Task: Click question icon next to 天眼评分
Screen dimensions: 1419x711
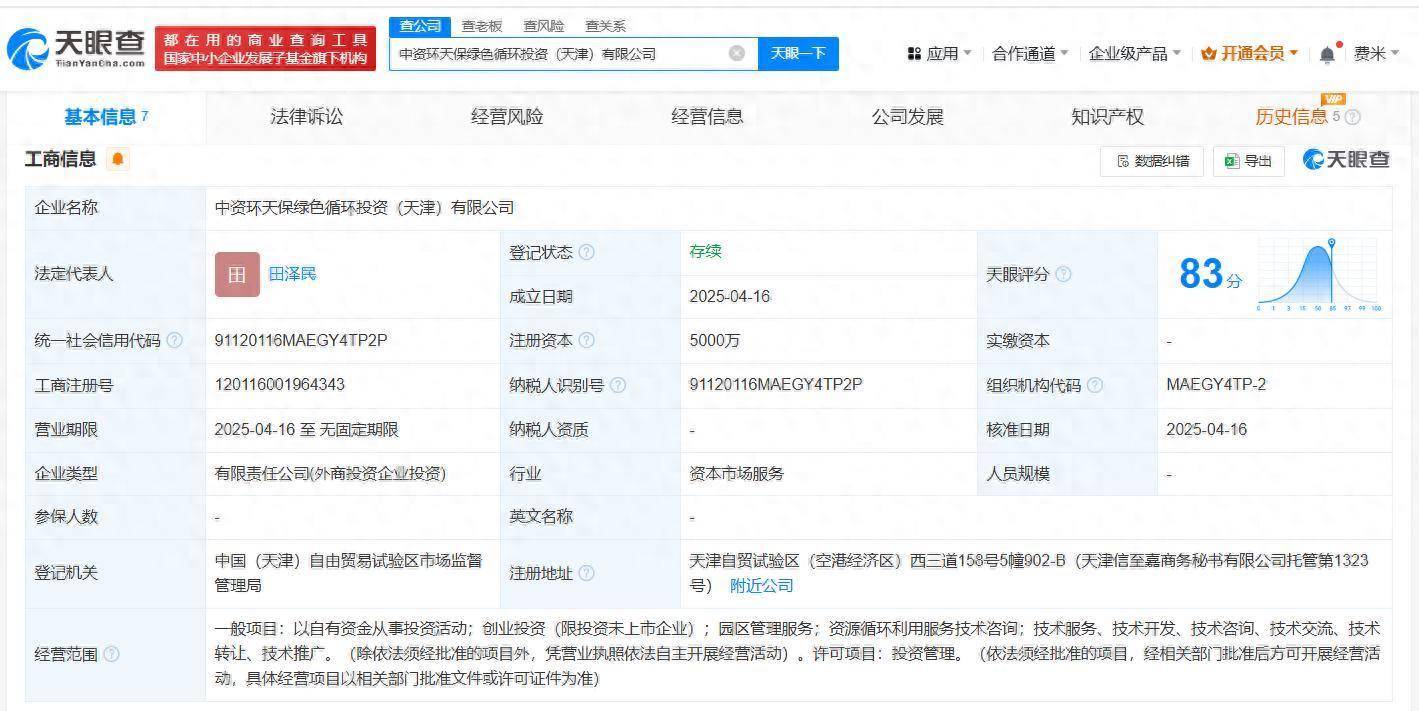Action: click(x=1063, y=274)
